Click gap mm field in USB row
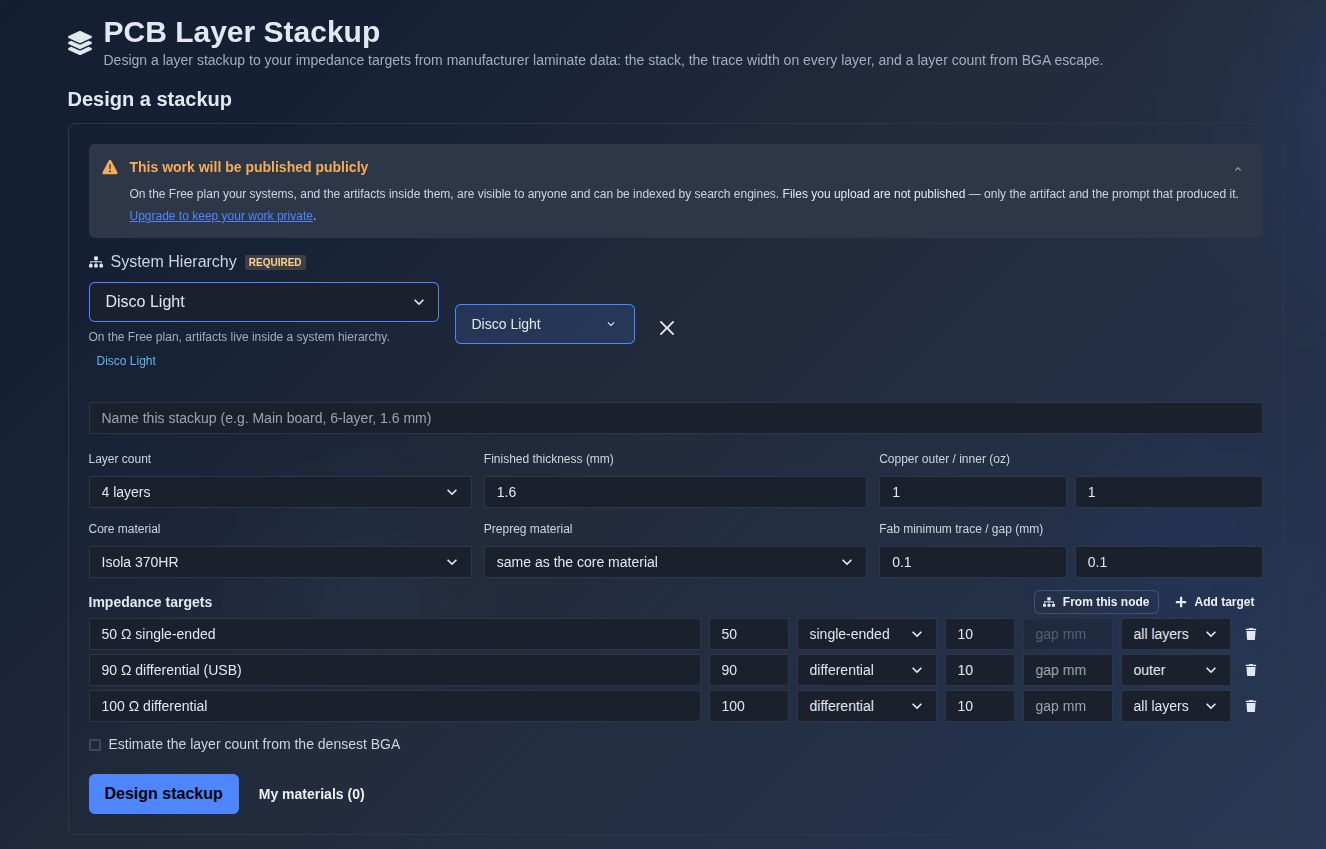 pyautogui.click(x=1068, y=670)
